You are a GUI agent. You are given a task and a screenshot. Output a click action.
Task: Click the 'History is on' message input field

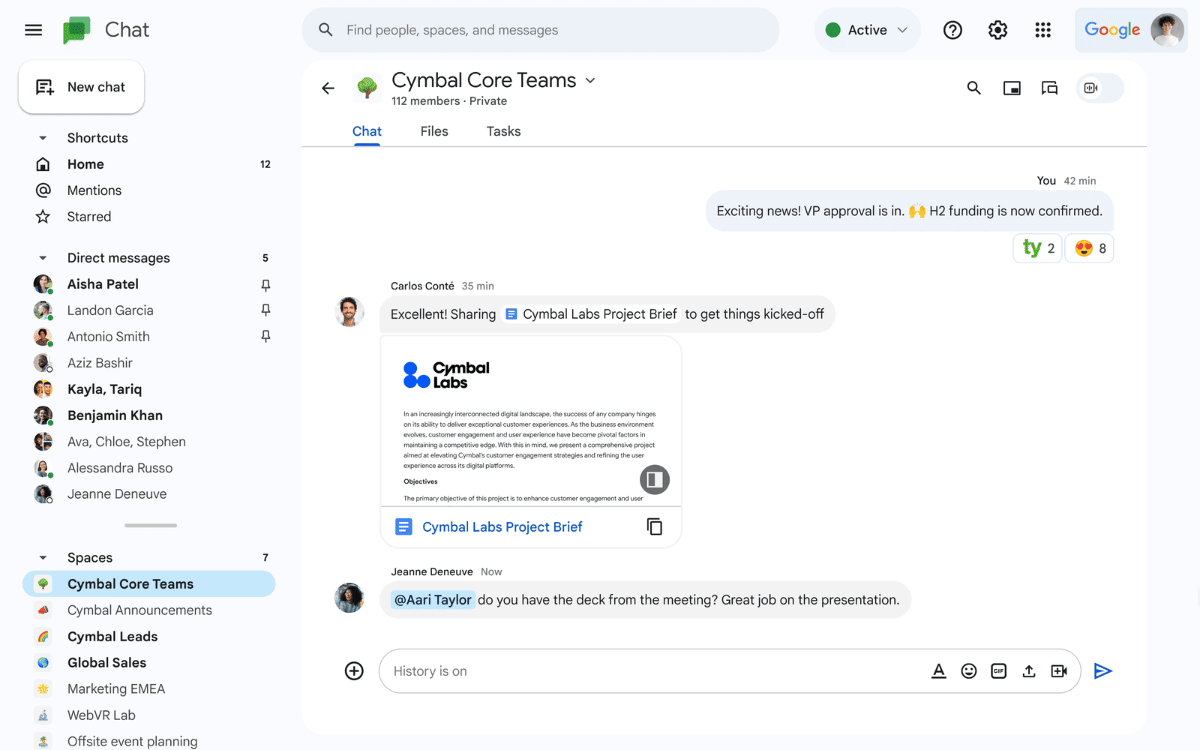click(x=600, y=671)
